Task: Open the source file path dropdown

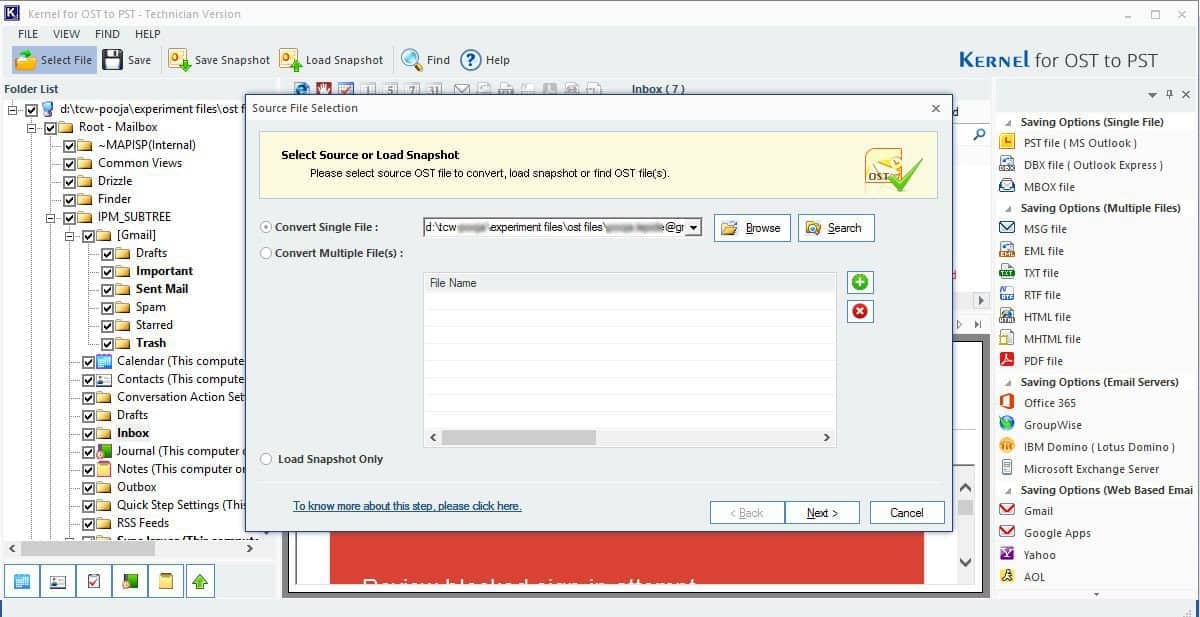Action: coord(694,228)
